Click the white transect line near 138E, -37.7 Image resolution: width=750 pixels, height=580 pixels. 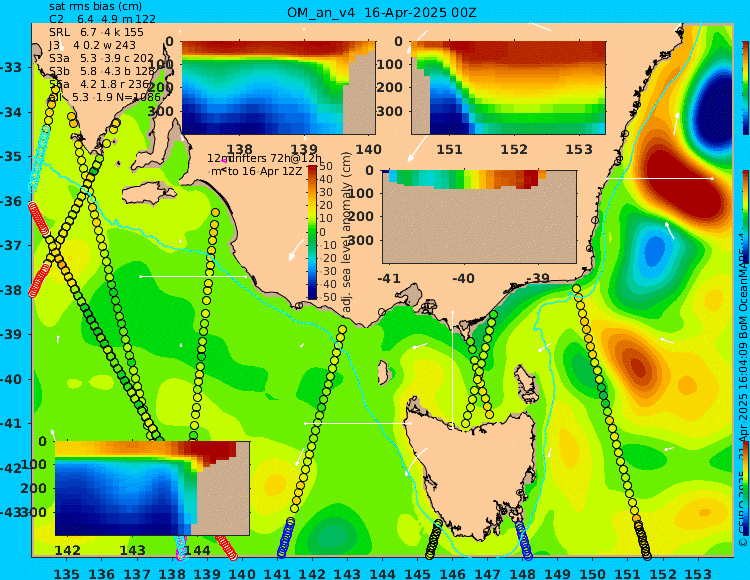point(193,276)
